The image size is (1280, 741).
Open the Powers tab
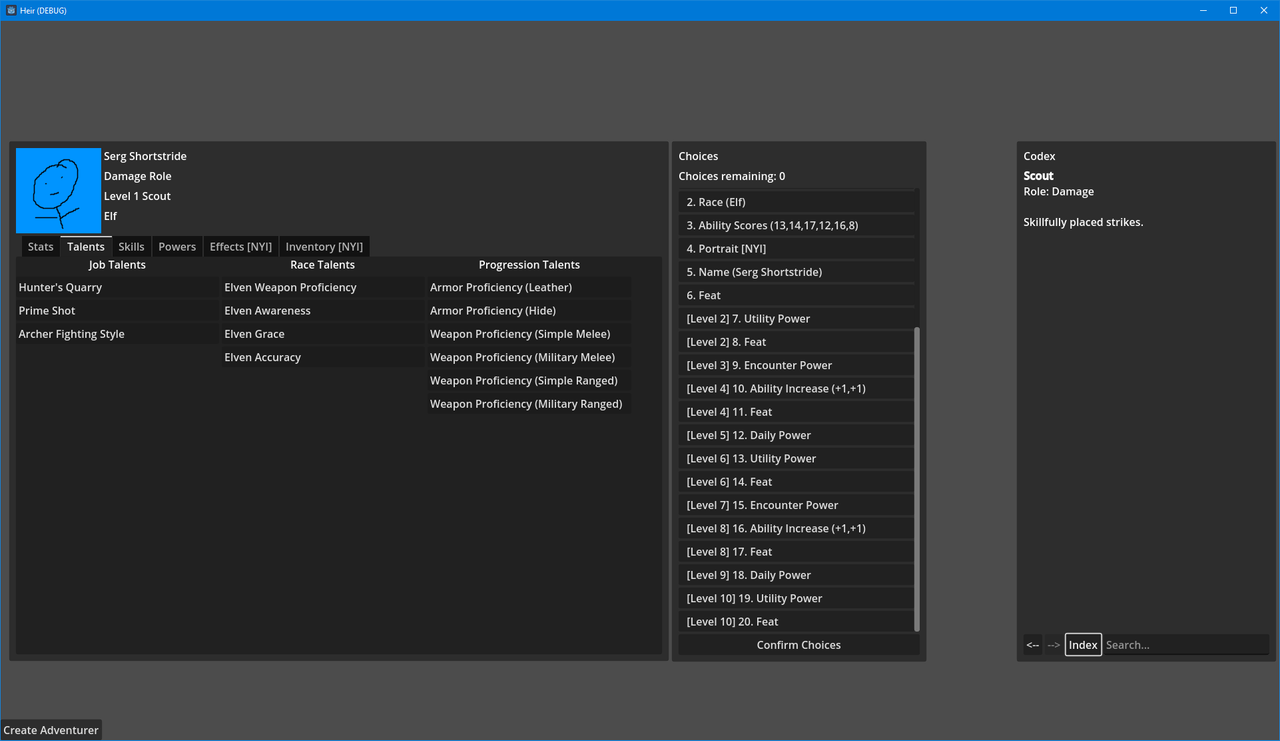(x=177, y=247)
